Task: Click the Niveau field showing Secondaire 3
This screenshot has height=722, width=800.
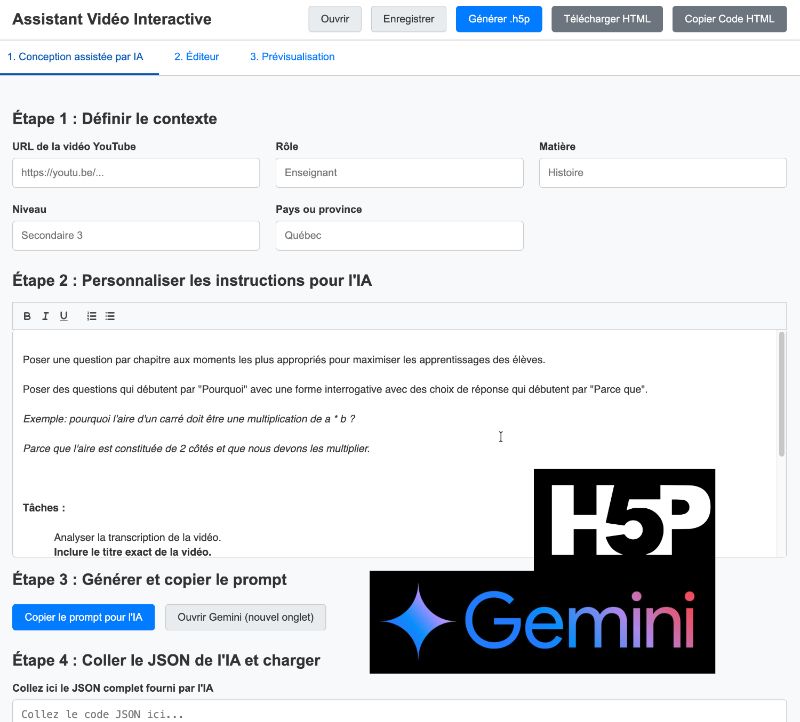Action: [x=136, y=235]
